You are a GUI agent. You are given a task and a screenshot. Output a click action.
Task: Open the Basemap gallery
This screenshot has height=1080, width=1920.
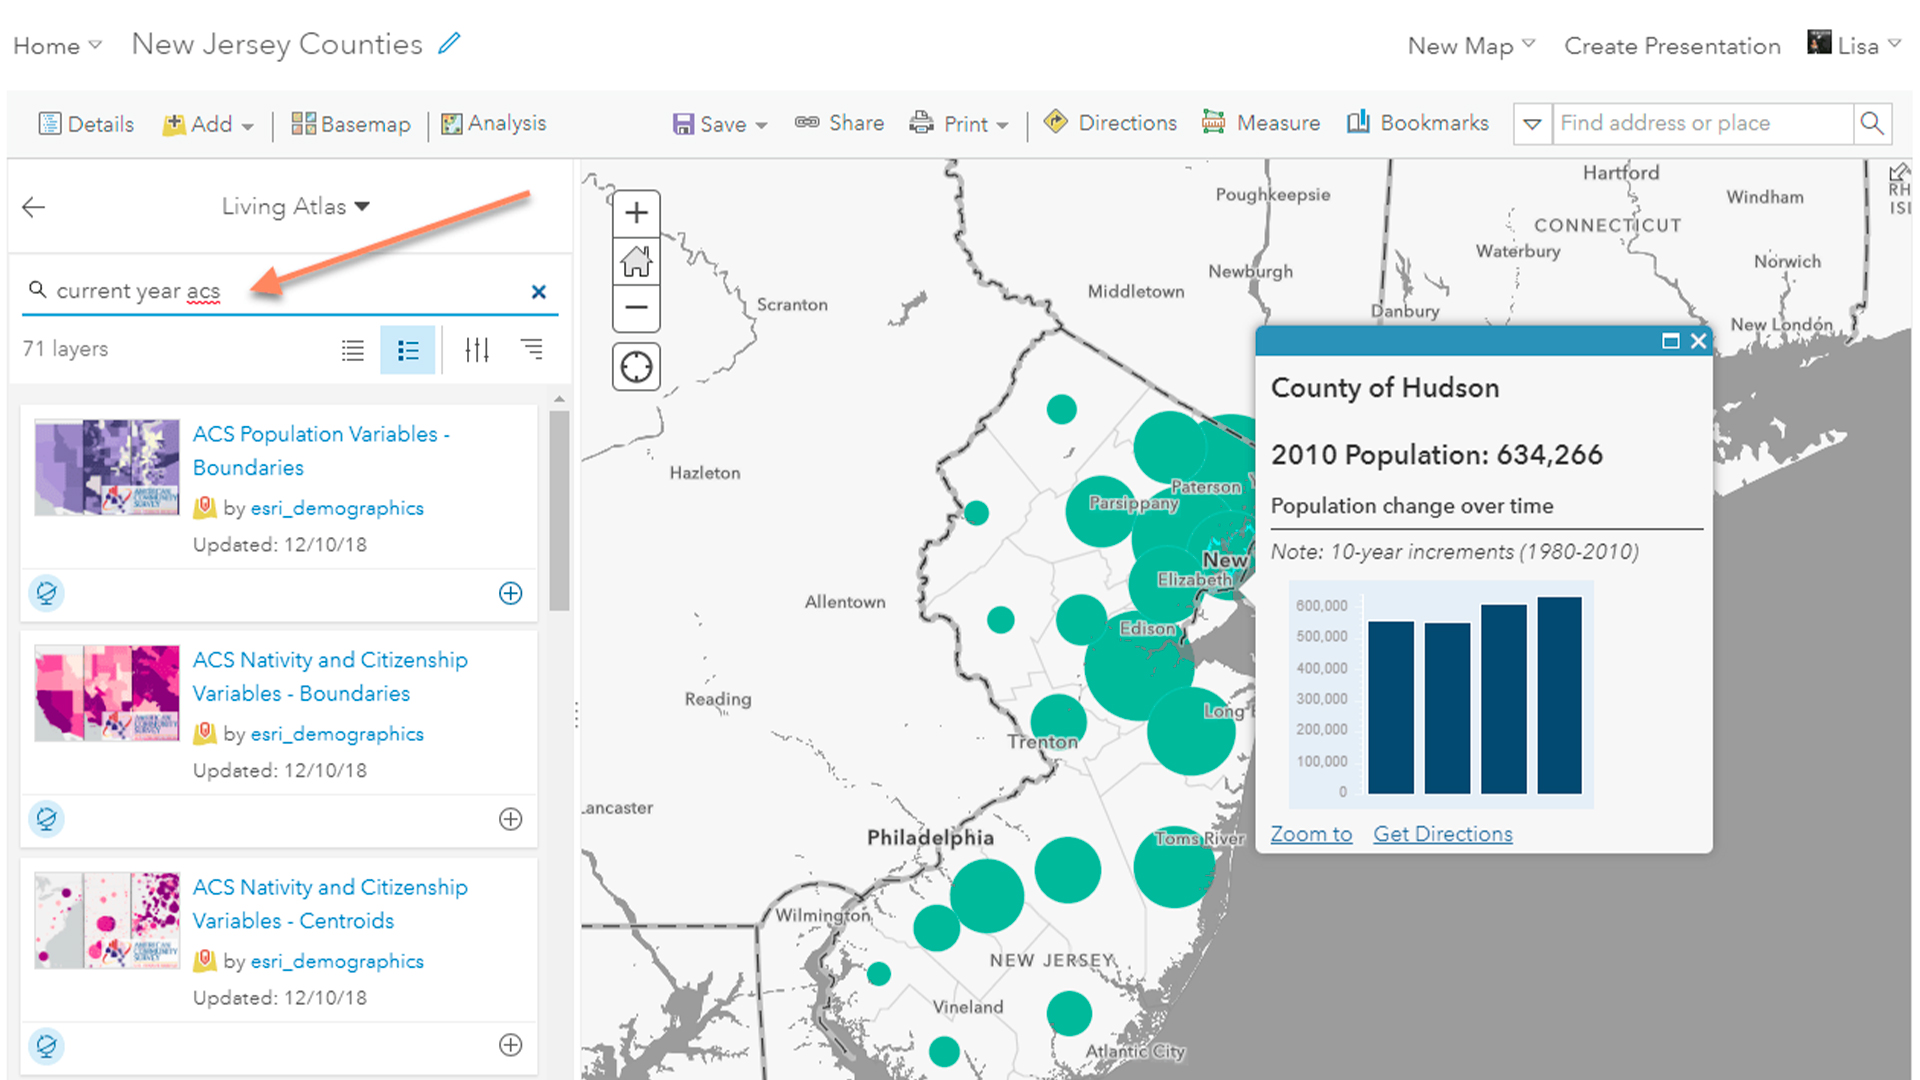351,124
